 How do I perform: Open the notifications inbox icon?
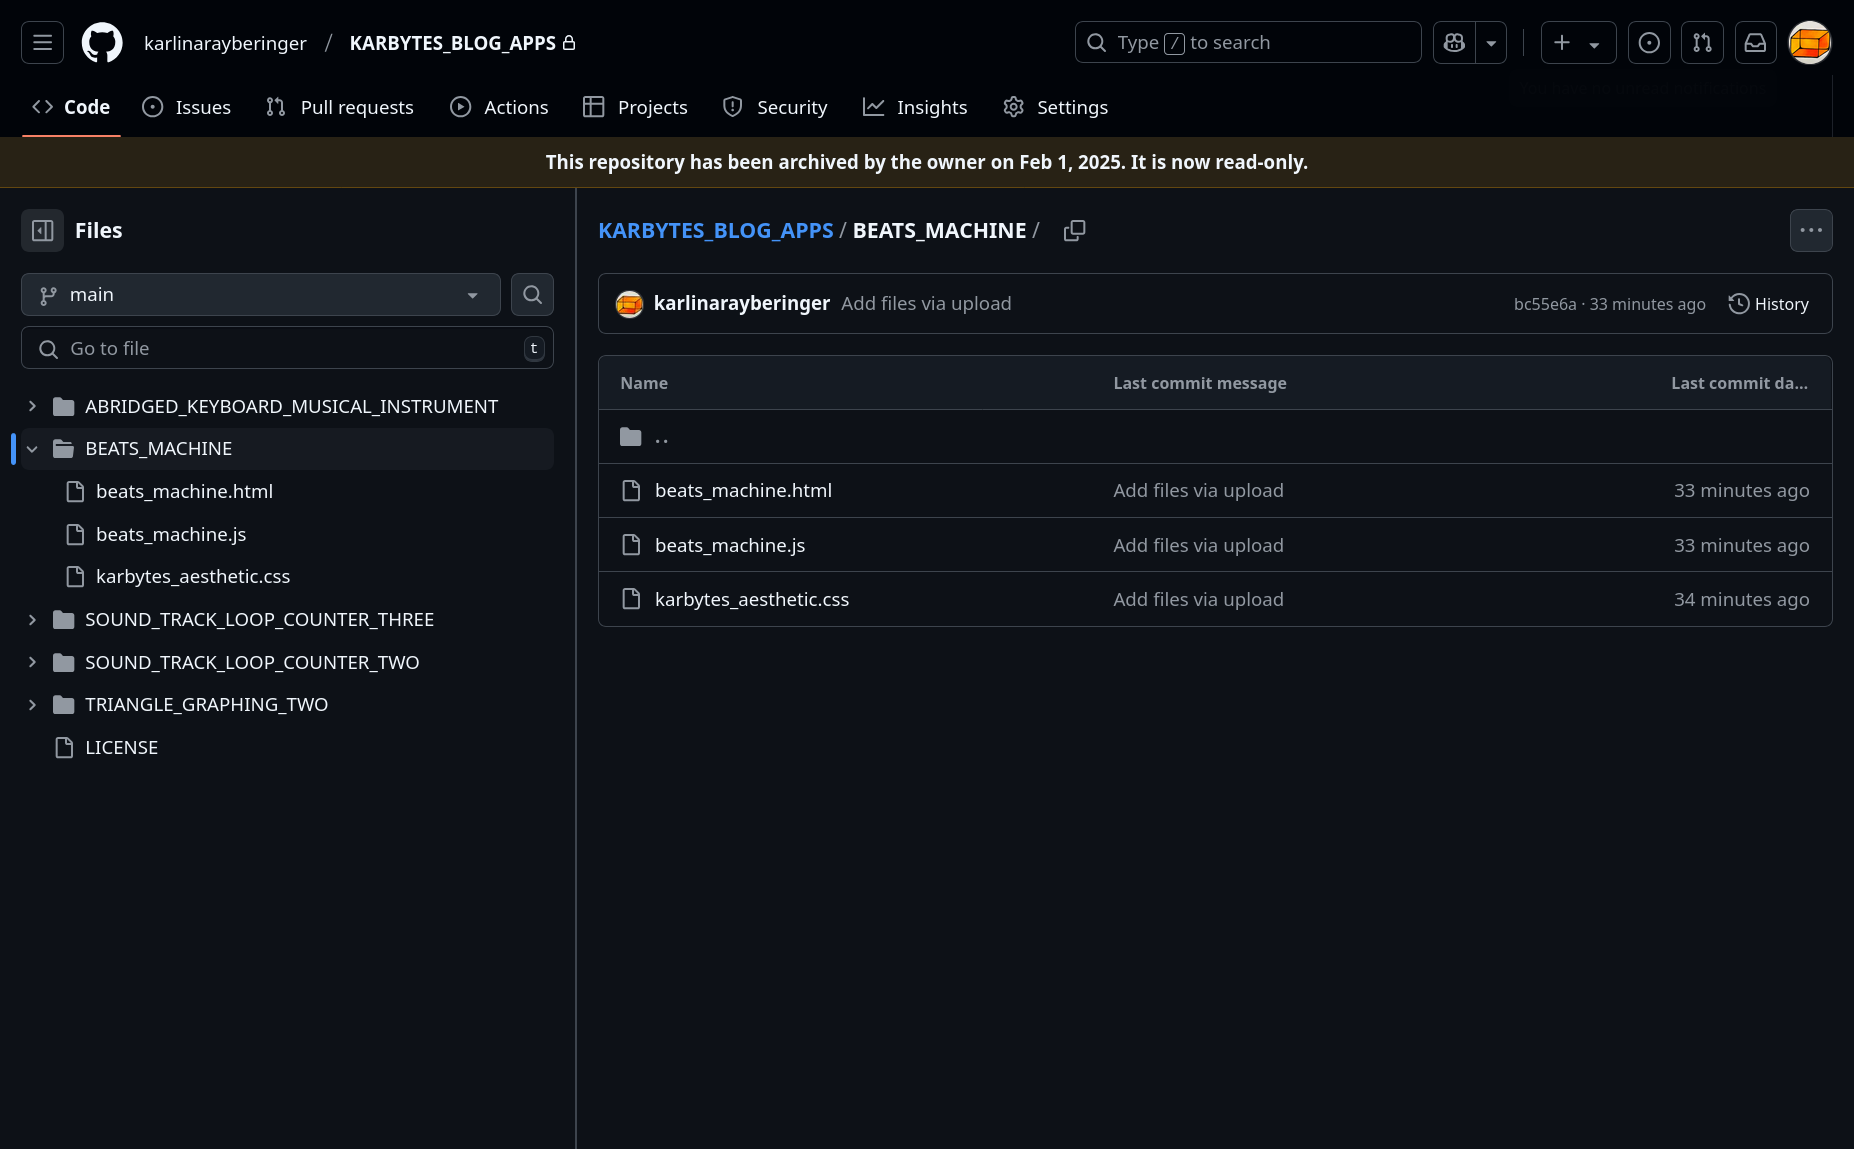(1755, 42)
